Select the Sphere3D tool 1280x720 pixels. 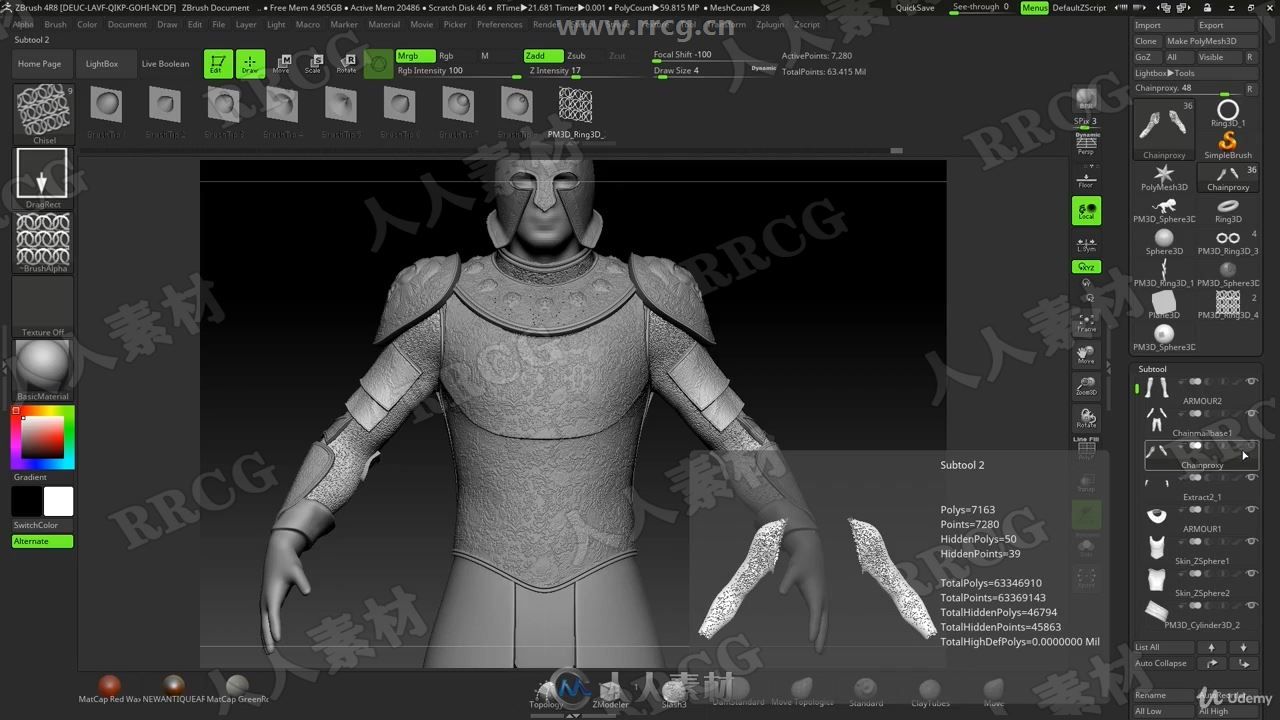coord(1164,241)
